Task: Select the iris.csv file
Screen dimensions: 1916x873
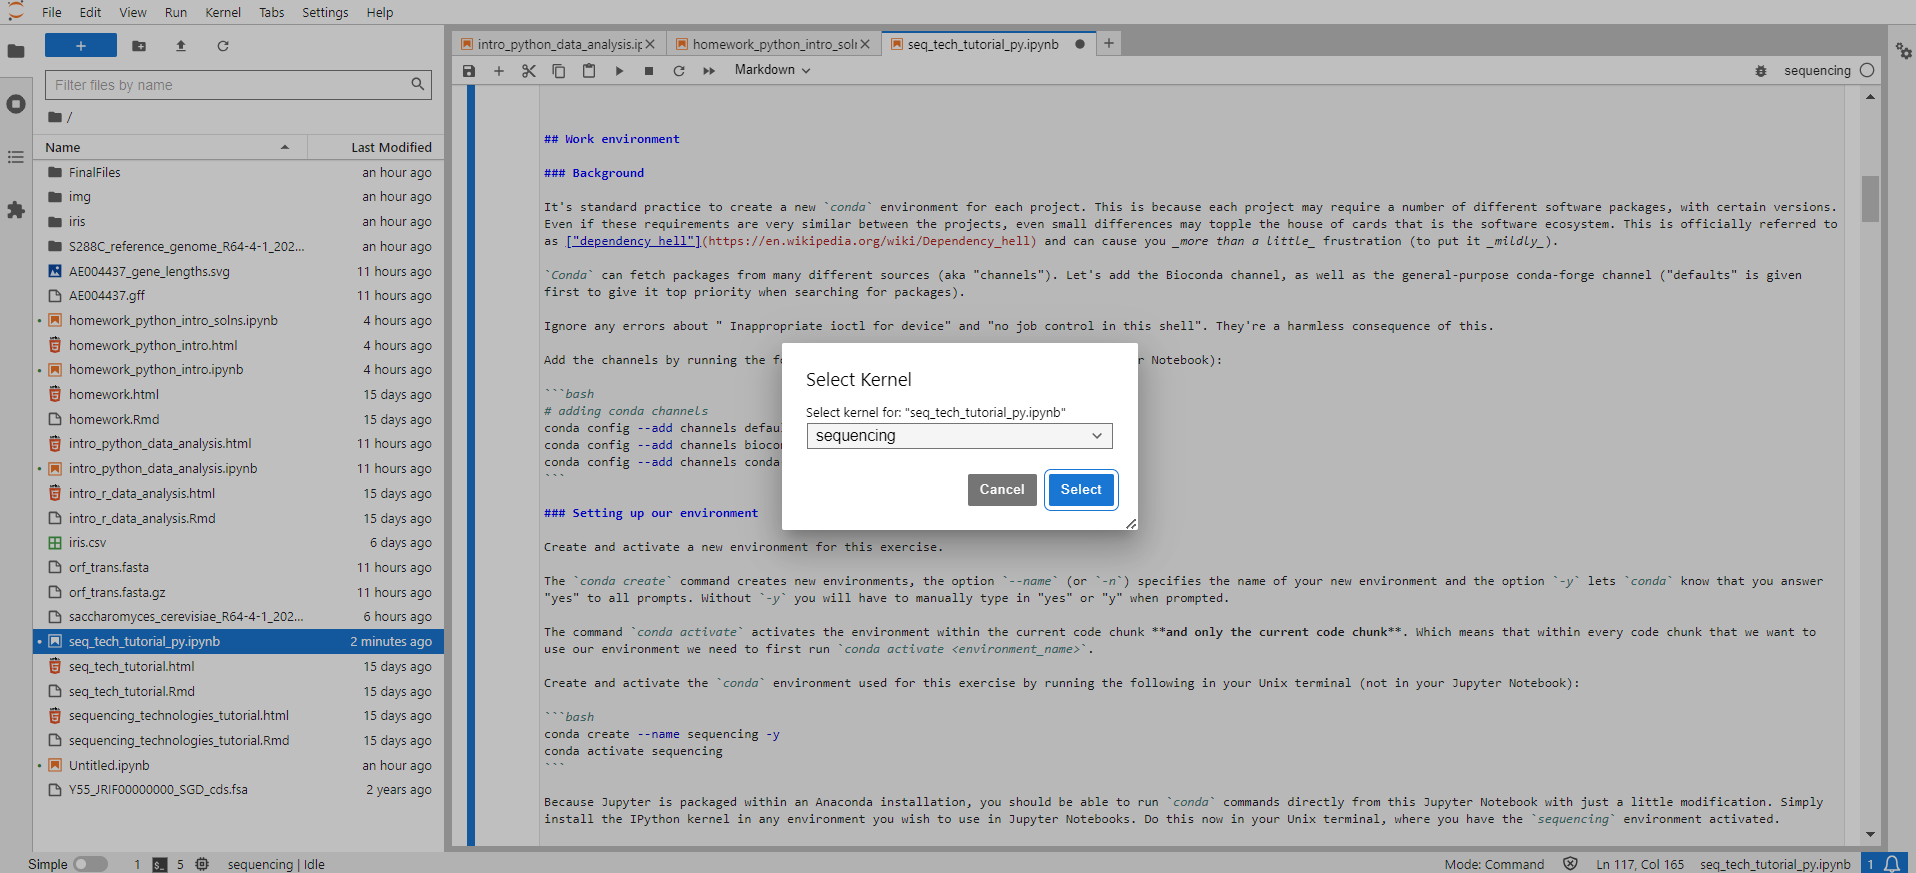Action: click(x=238, y=543)
